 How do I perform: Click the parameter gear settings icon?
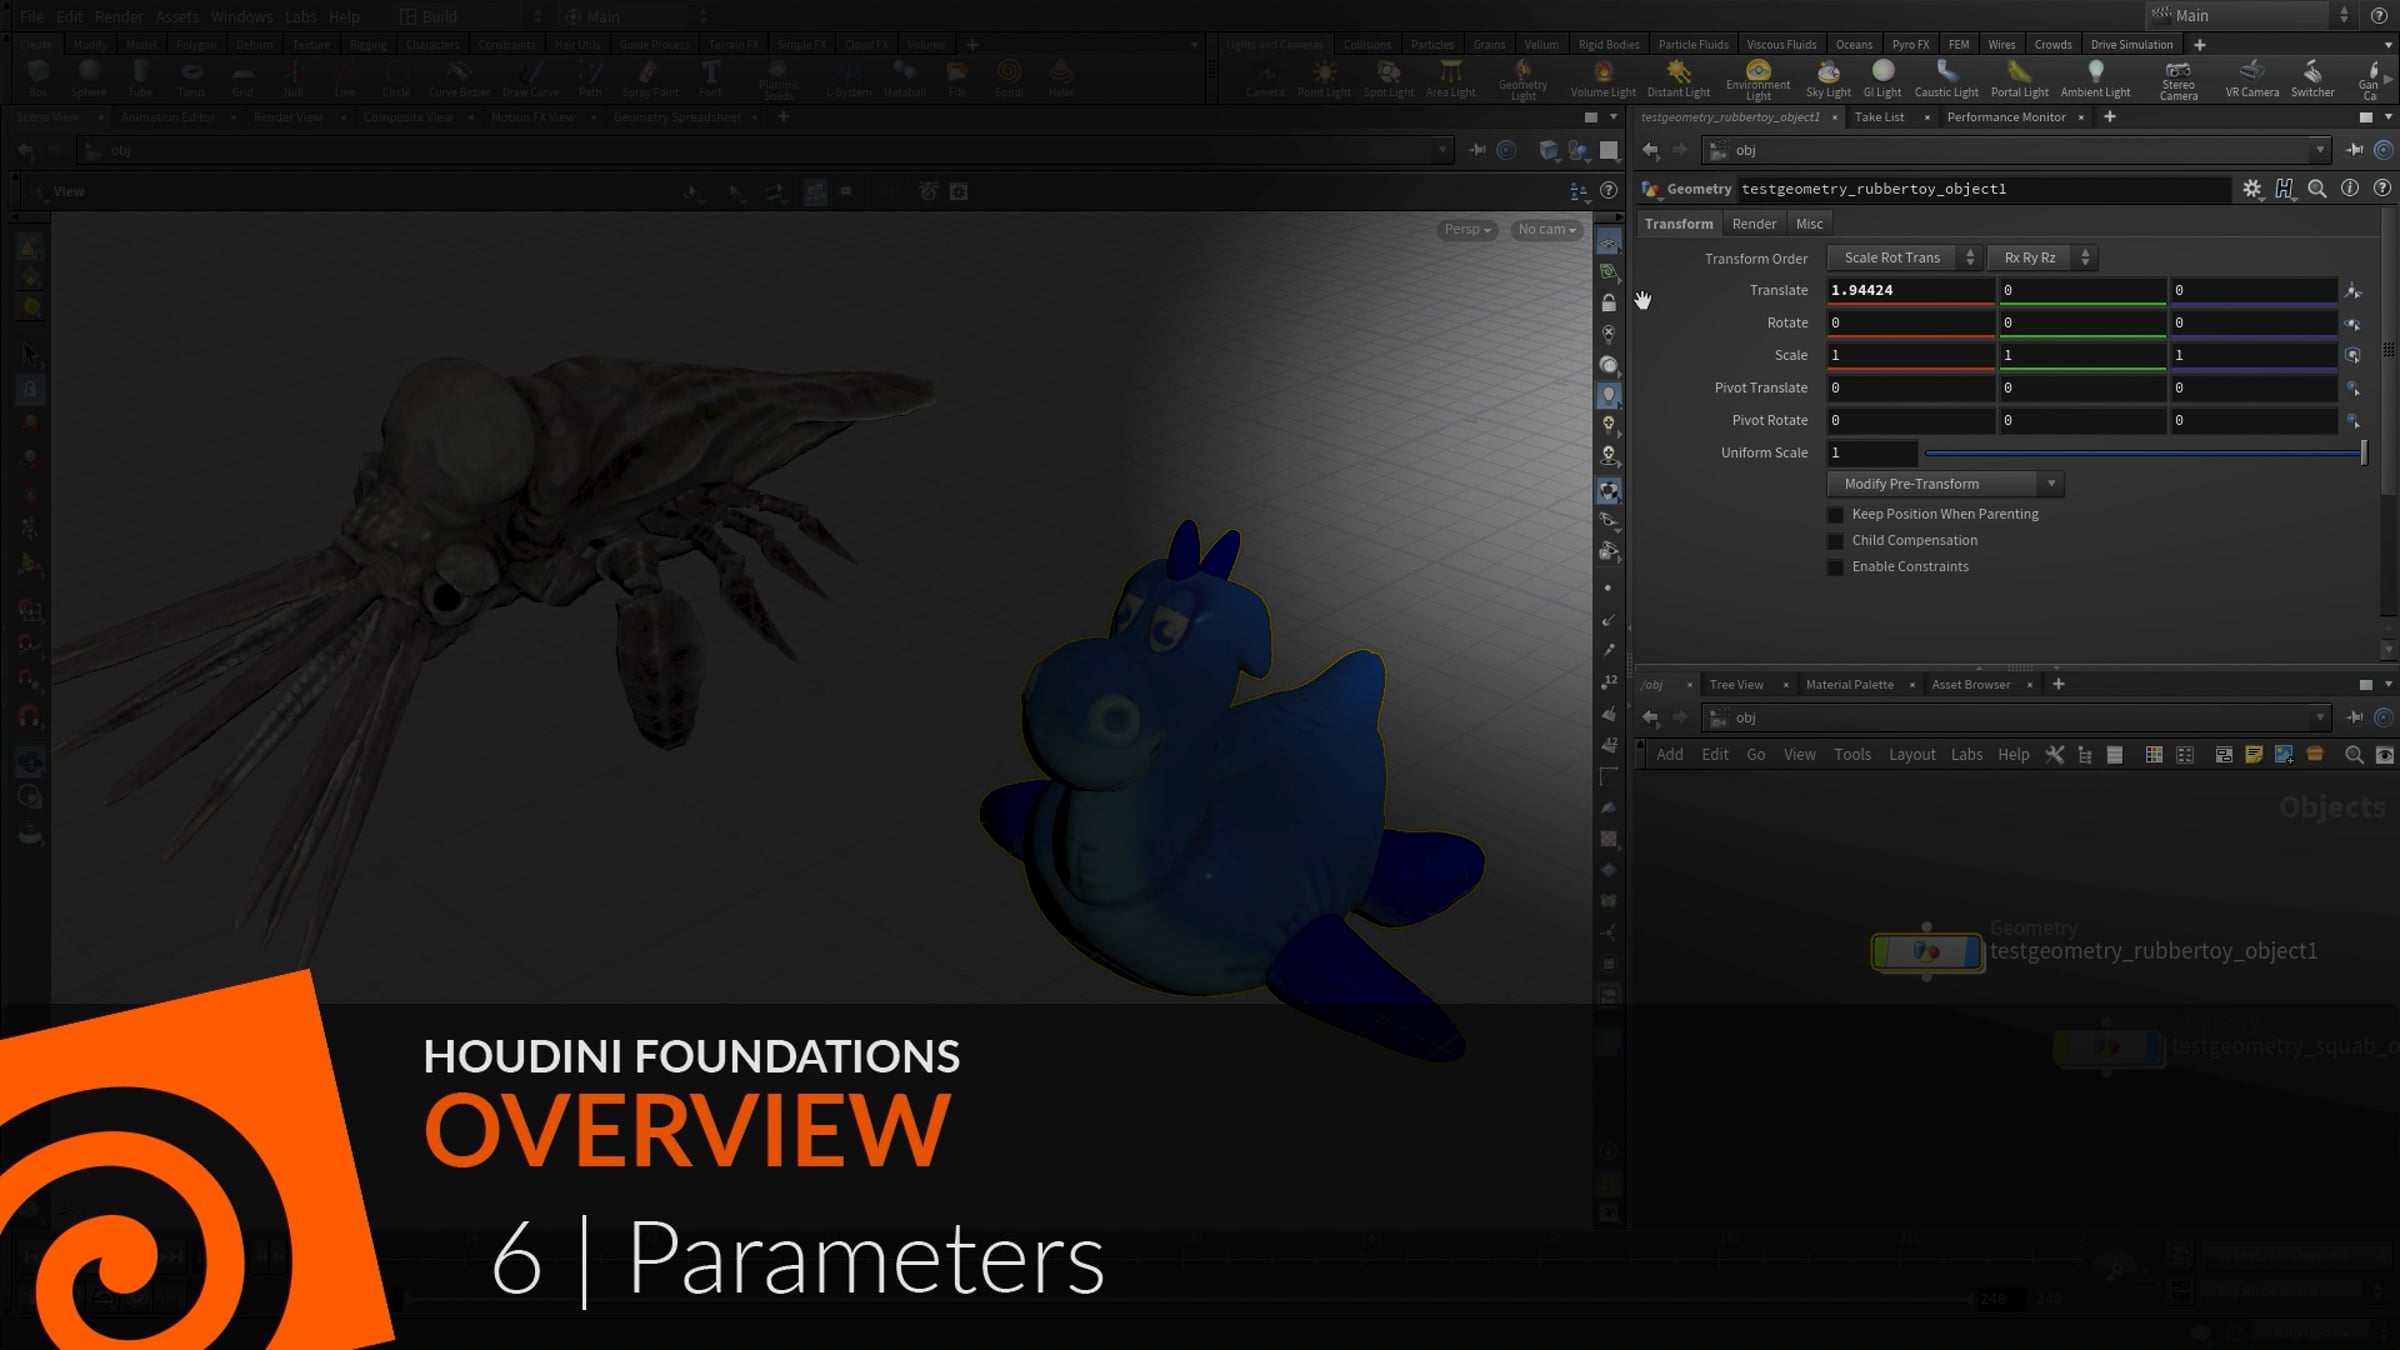pyautogui.click(x=2252, y=189)
